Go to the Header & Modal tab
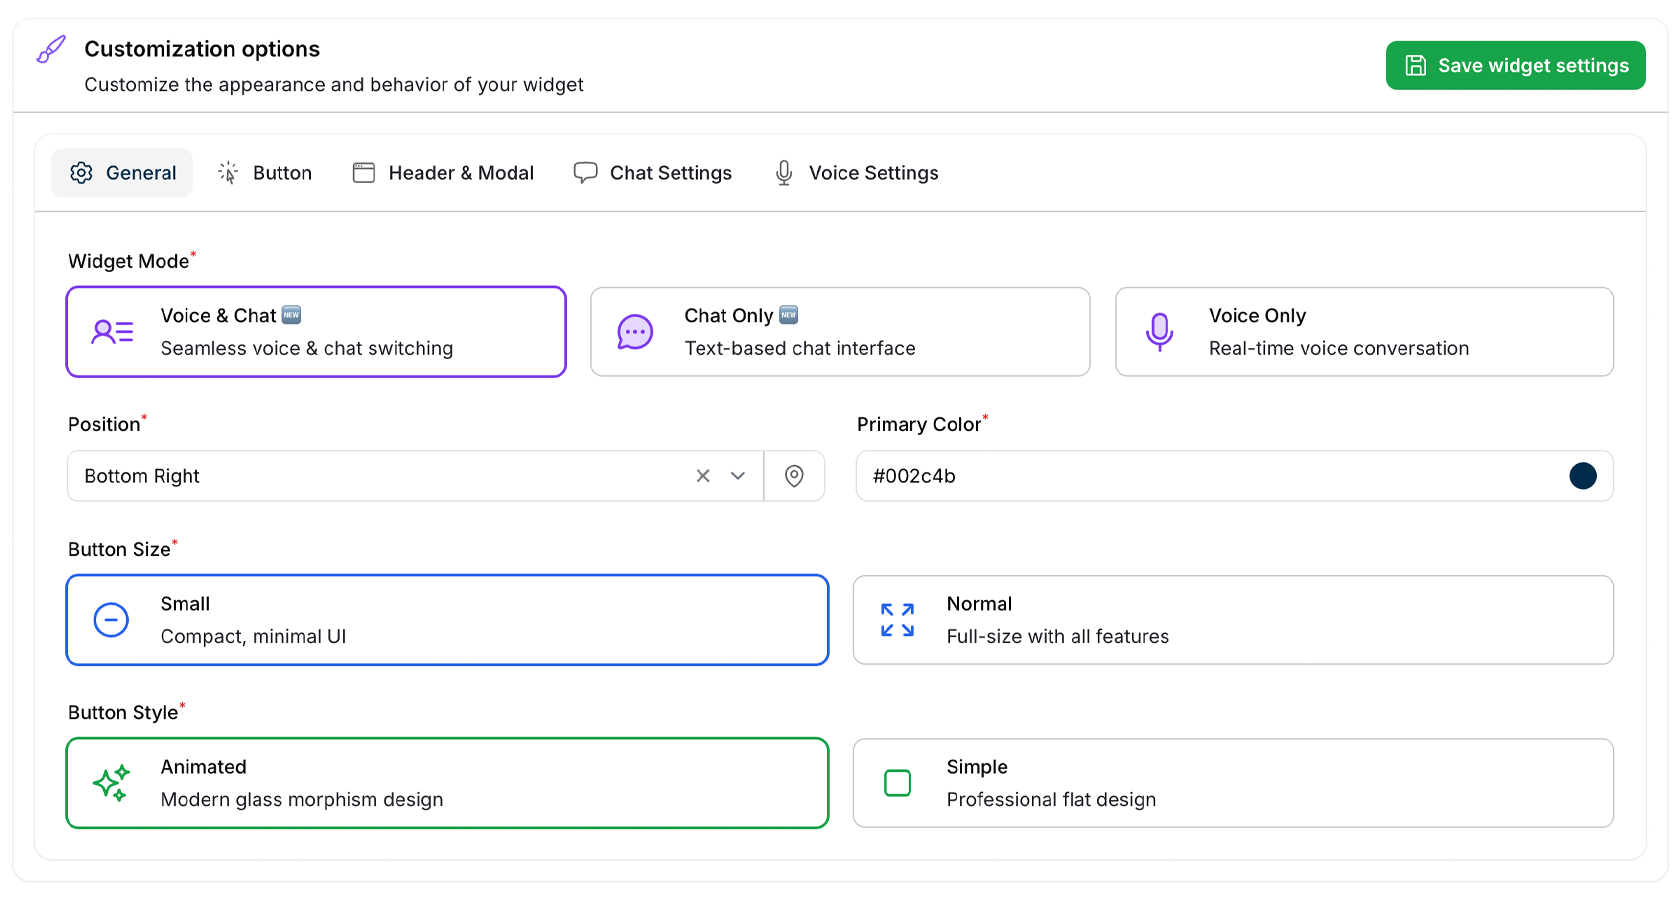The height and width of the screenshot is (900, 1680). click(x=444, y=173)
